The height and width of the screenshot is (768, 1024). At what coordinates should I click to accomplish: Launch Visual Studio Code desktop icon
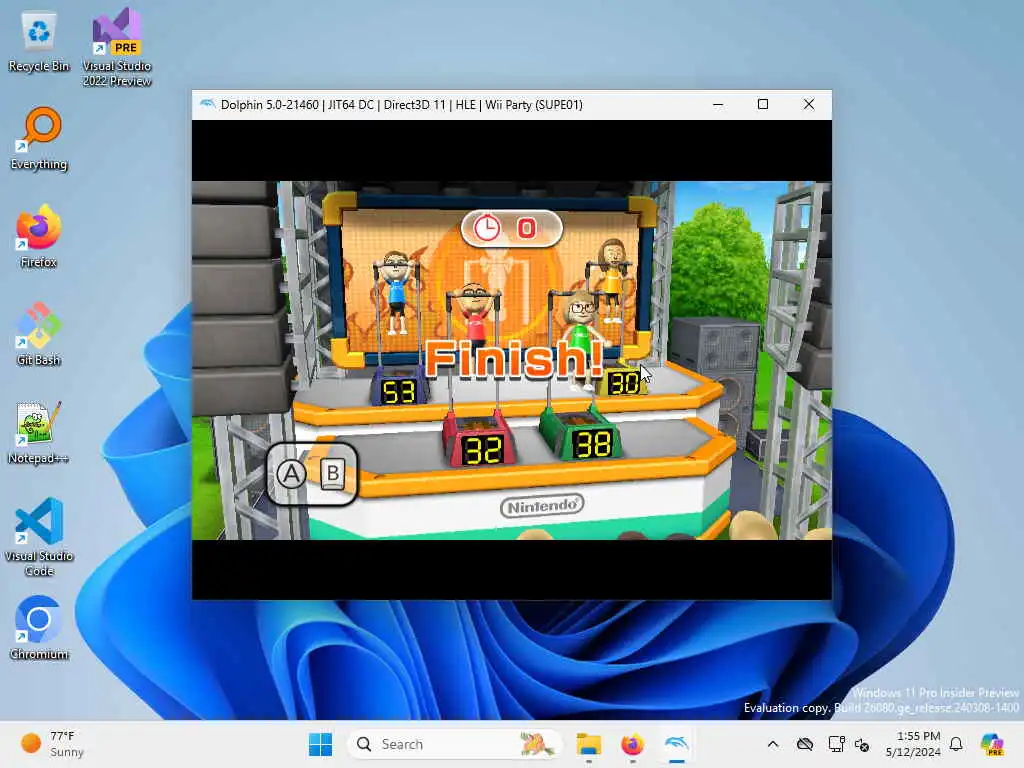[39, 537]
